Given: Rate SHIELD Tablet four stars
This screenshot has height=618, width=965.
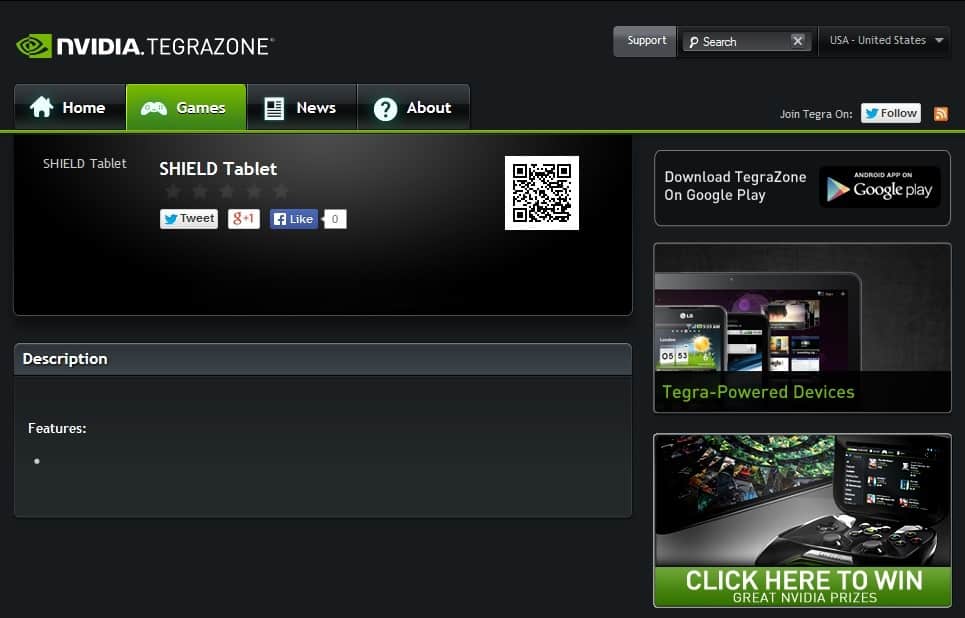Looking at the screenshot, I should [x=254, y=191].
